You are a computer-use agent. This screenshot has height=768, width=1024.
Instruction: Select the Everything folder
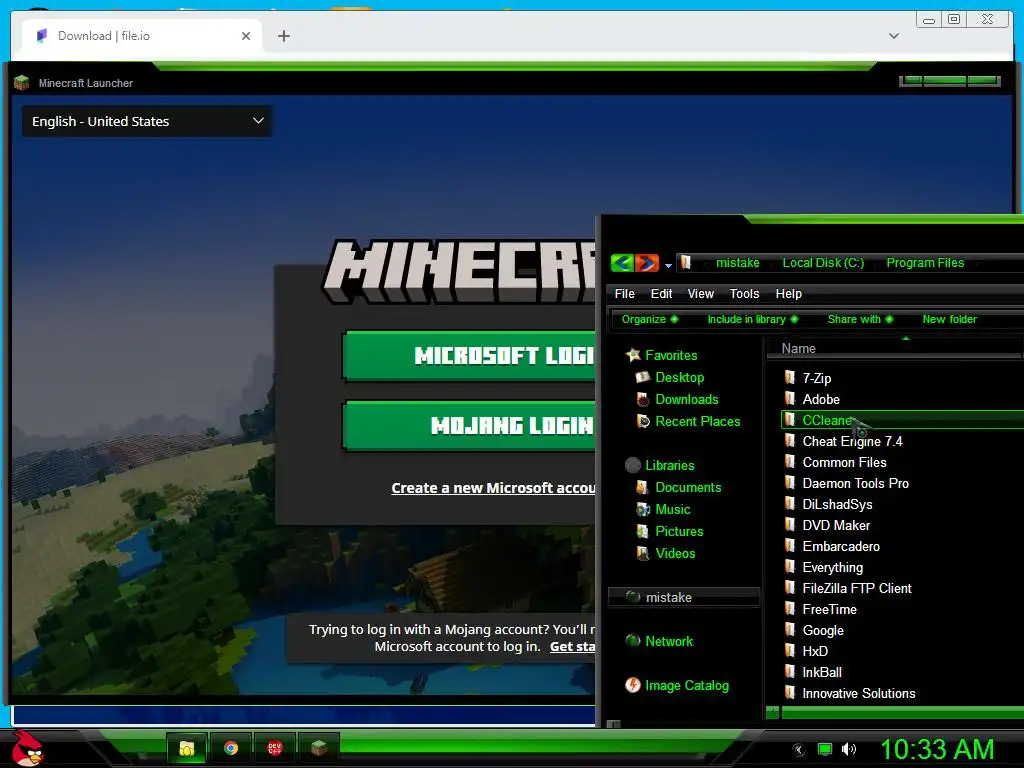832,568
